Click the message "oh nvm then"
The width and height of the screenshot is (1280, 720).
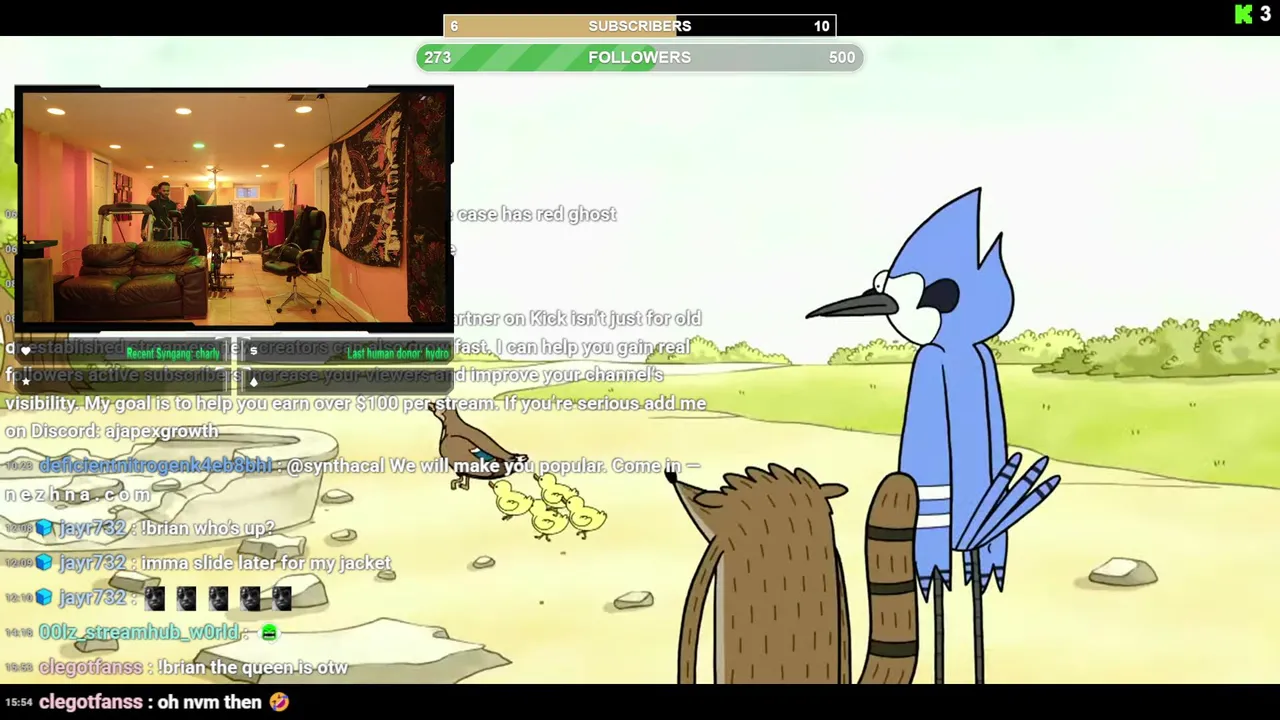pyautogui.click(x=209, y=702)
